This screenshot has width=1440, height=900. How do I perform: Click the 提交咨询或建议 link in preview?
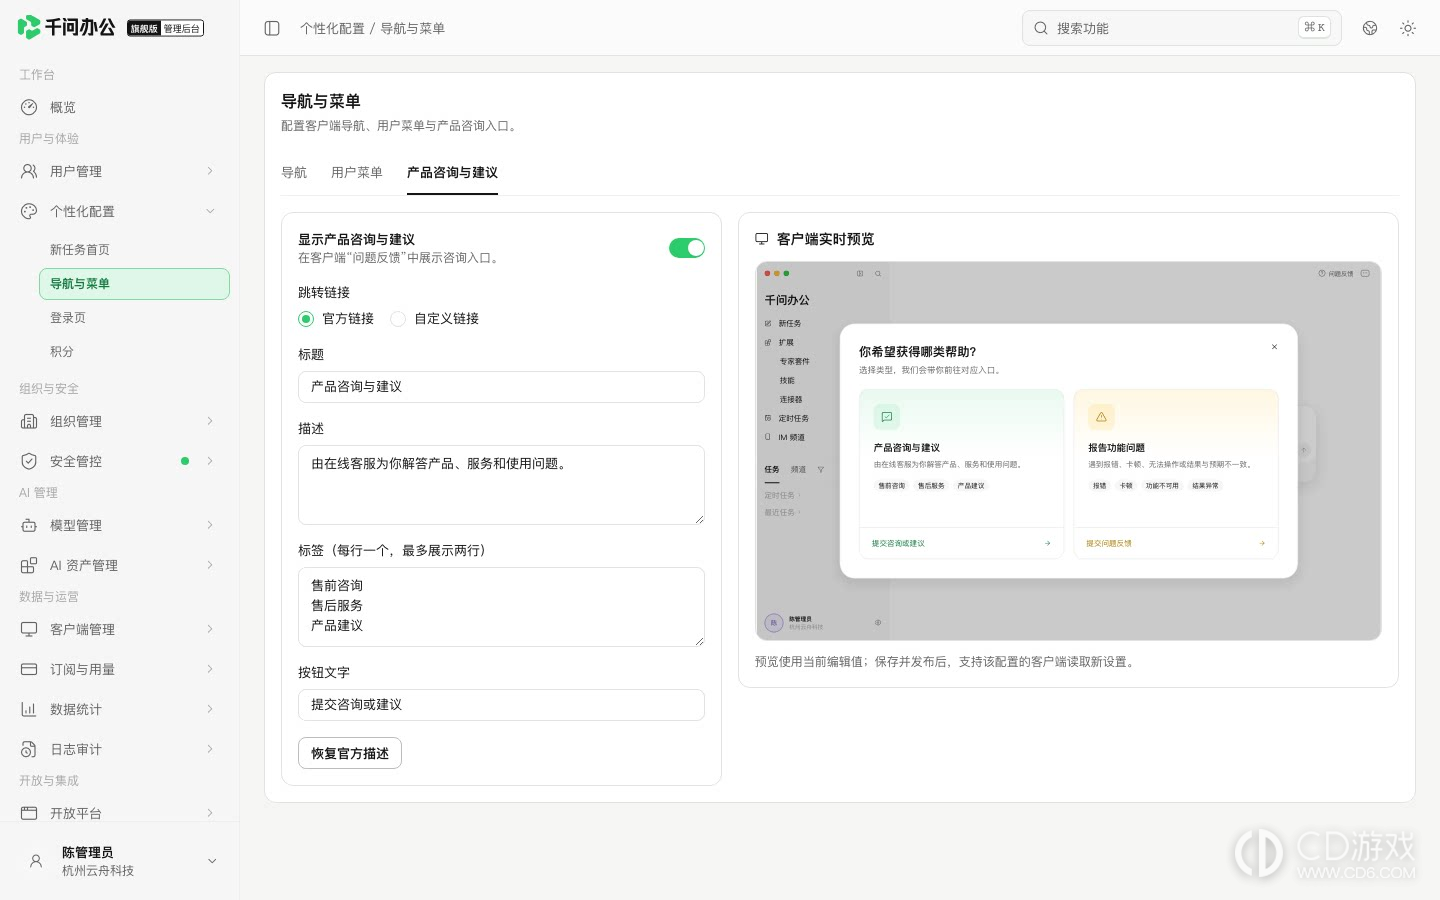coord(898,543)
